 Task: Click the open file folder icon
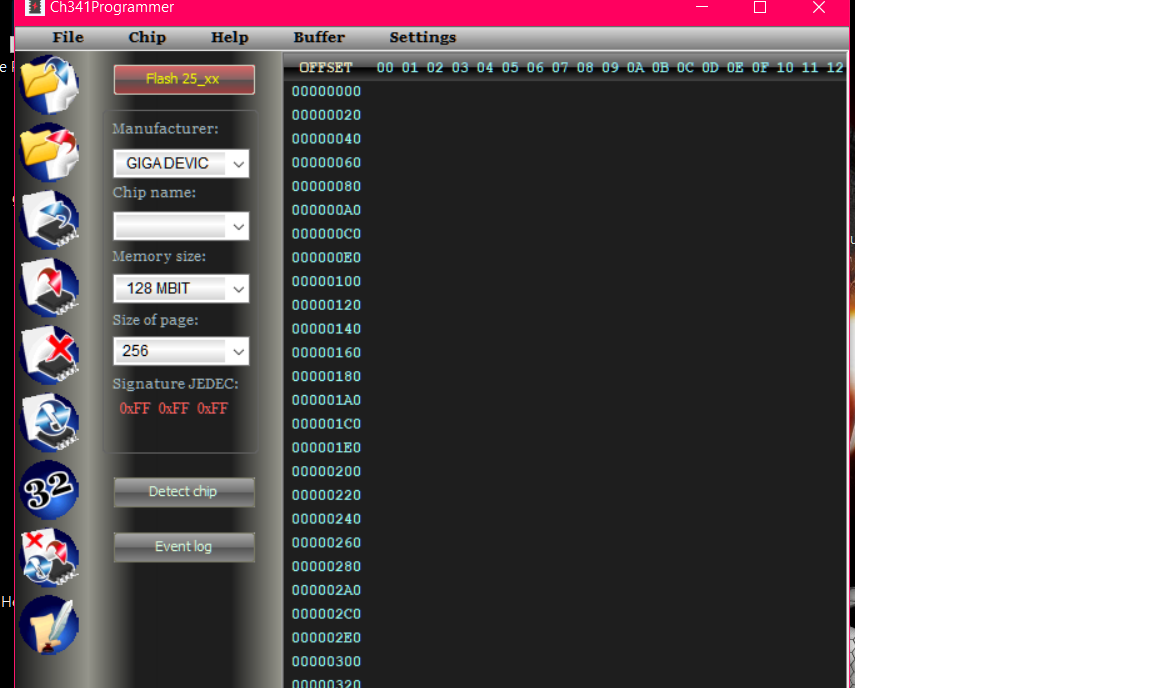[49, 84]
